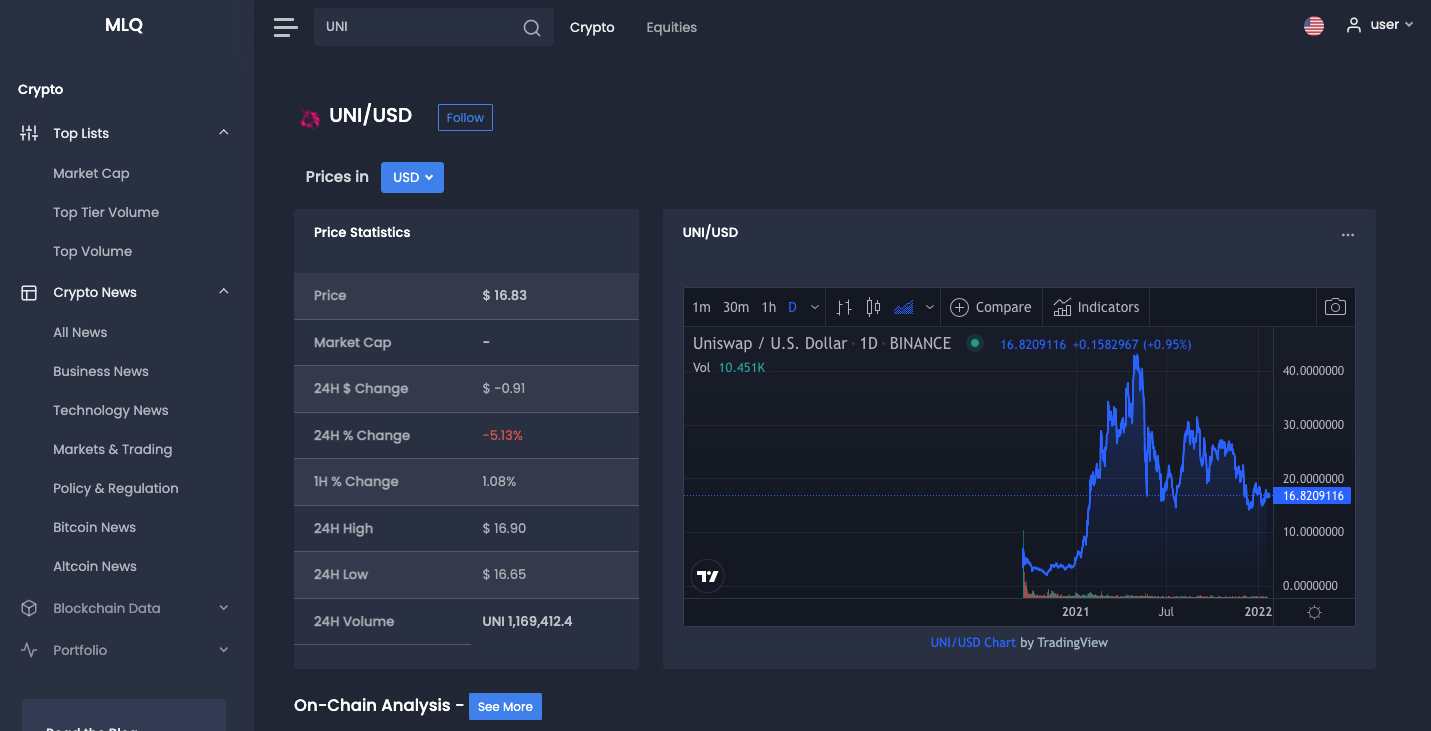
Task: Select the 1h chart interval
Action: 769,307
